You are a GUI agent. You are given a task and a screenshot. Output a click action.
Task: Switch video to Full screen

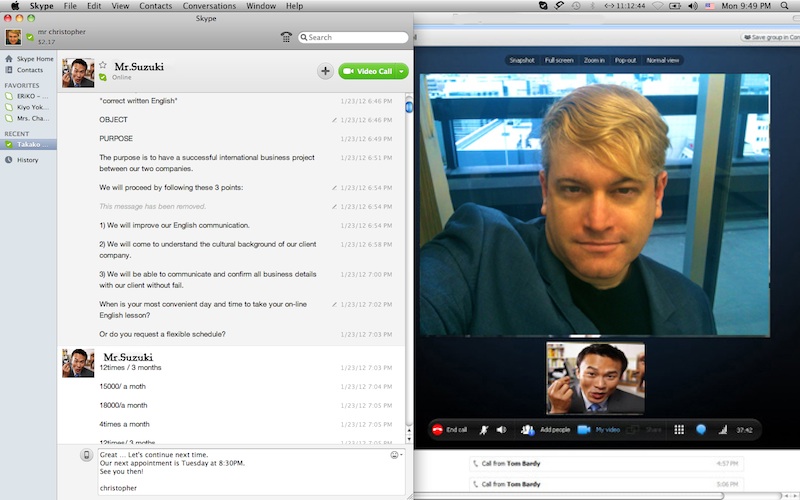(559, 60)
